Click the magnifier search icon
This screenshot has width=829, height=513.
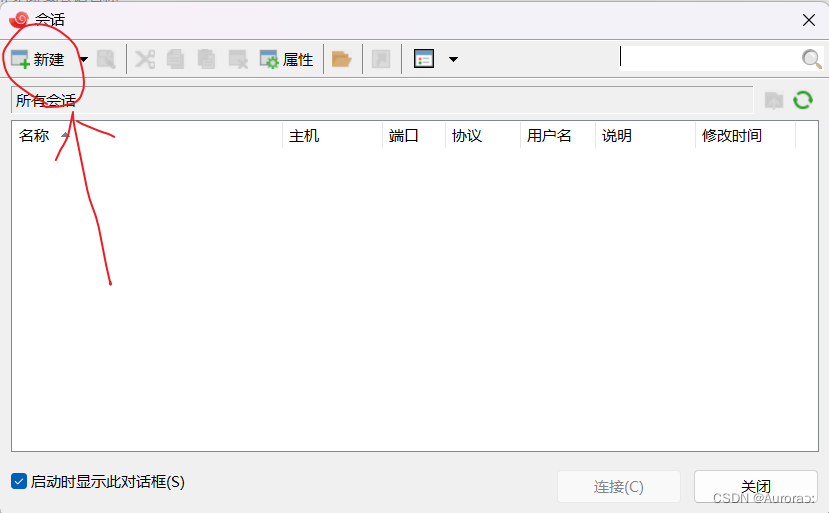point(811,59)
